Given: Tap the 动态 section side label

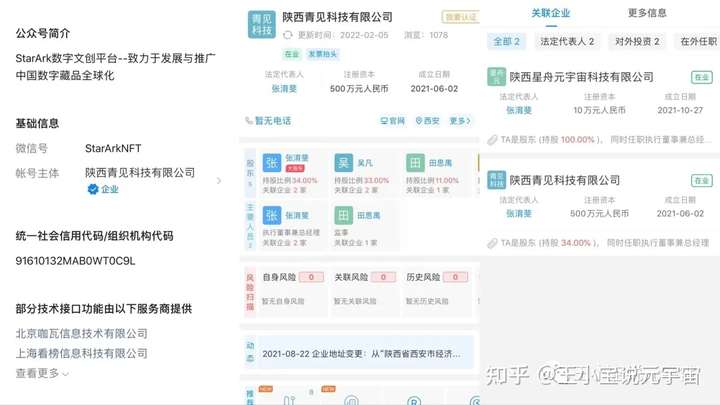Looking at the screenshot, I should tap(250, 352).
